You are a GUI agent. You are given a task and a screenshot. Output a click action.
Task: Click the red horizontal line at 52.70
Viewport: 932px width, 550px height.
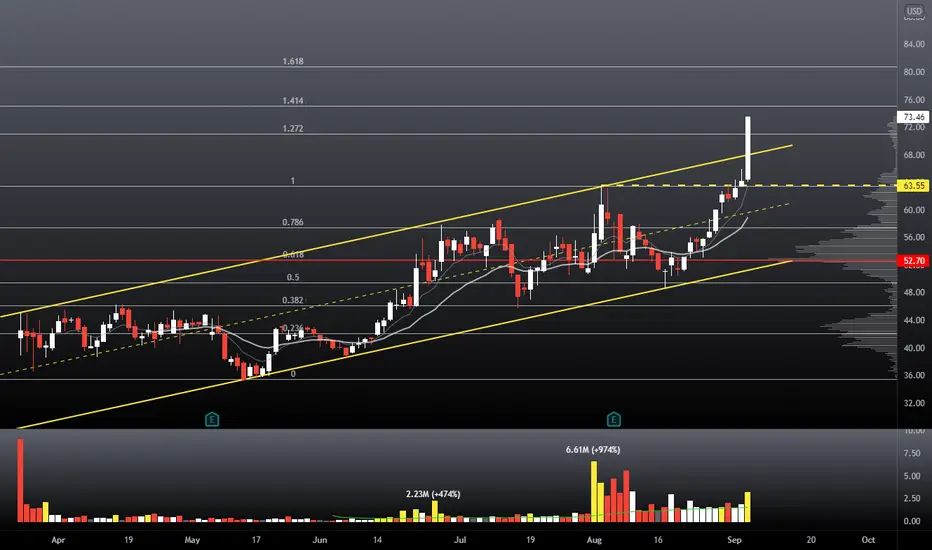click(x=448, y=260)
